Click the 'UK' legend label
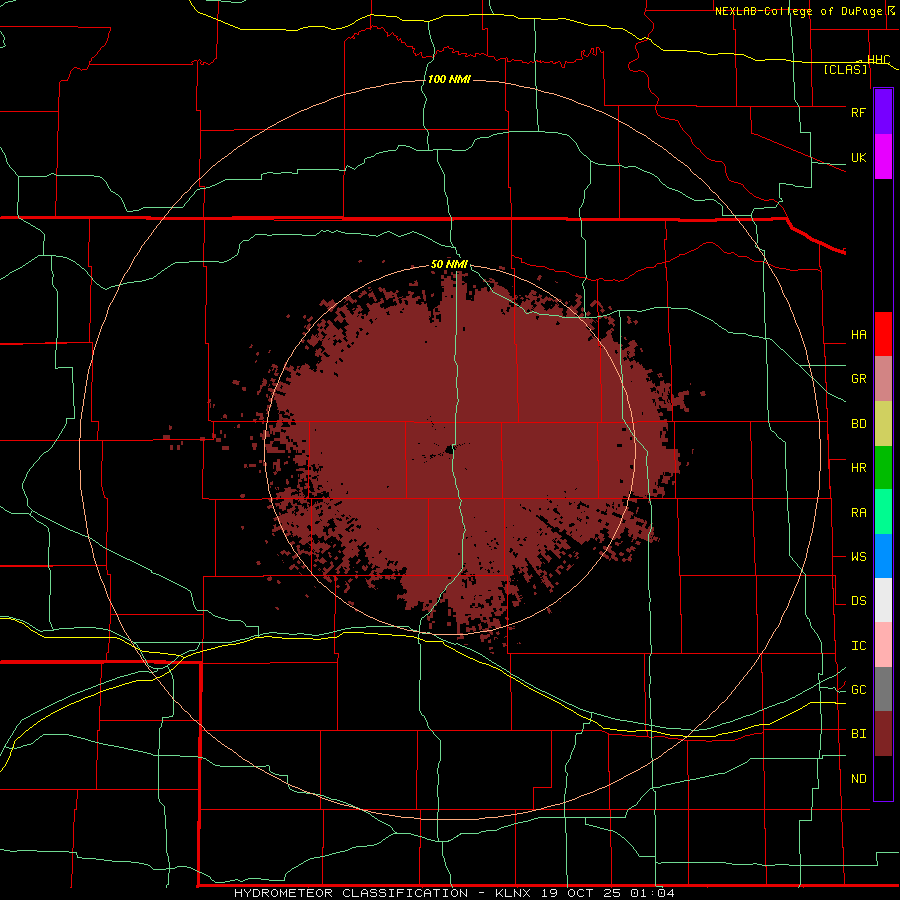Image resolution: width=900 pixels, height=900 pixels. (859, 157)
